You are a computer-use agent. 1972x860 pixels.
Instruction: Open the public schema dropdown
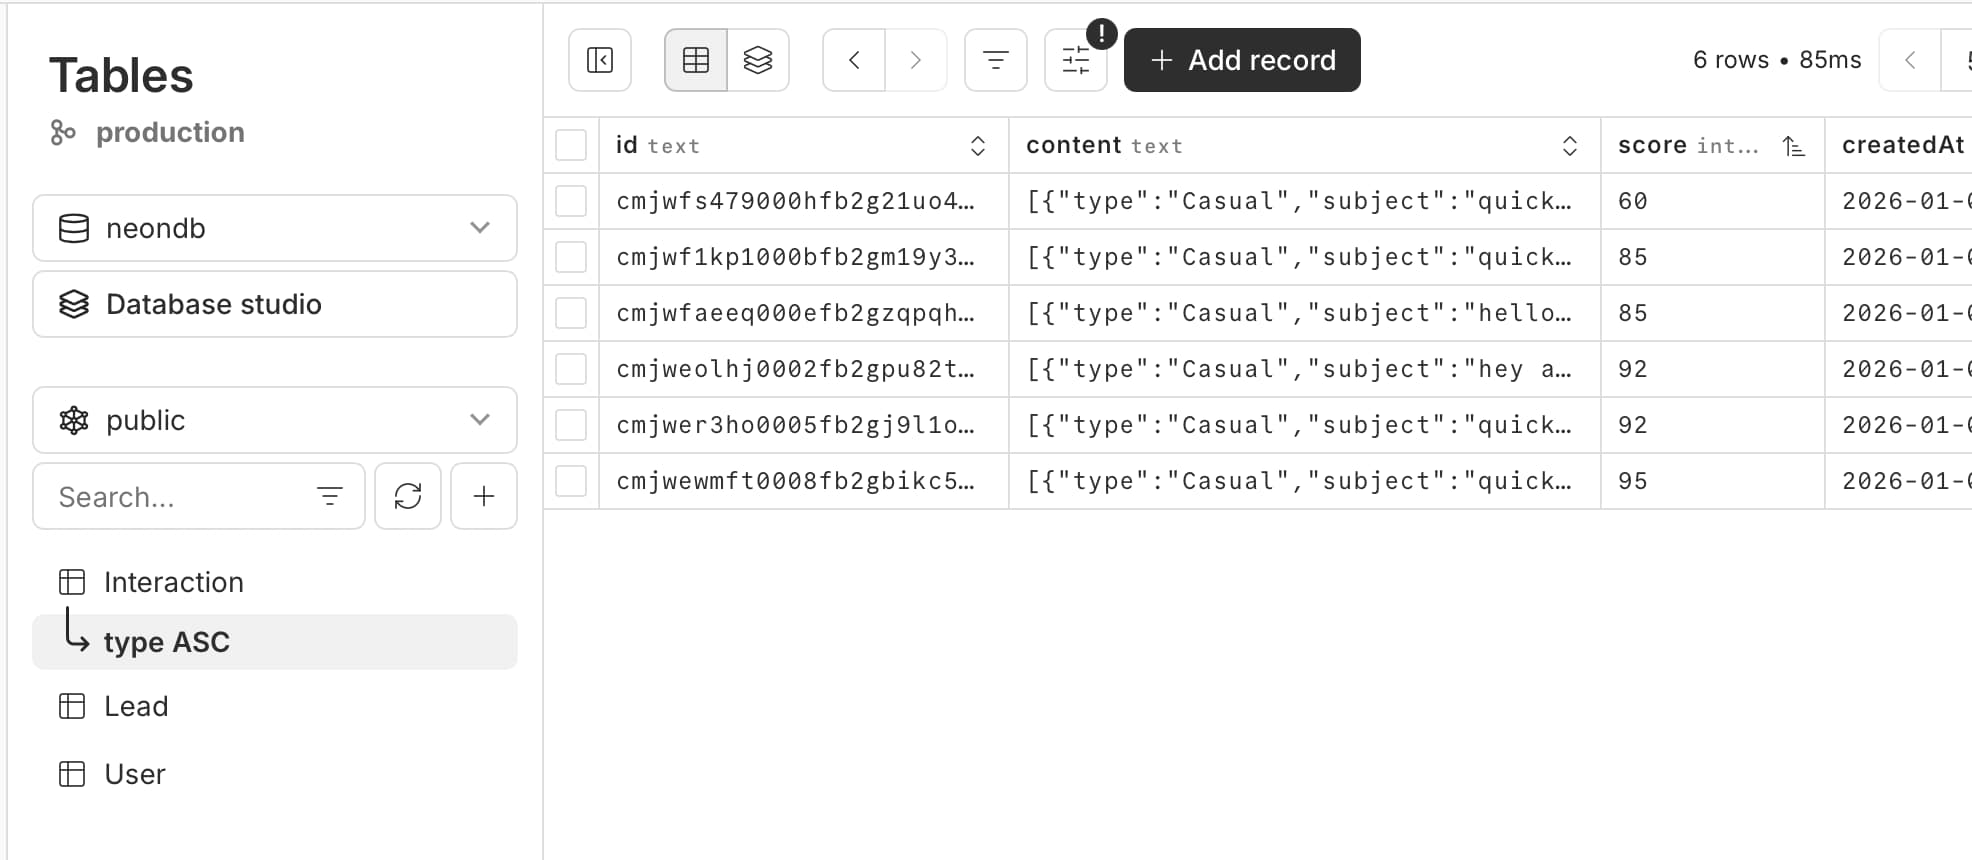[275, 420]
